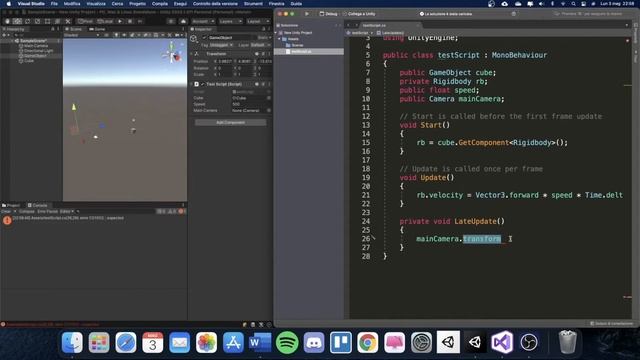Open the Shaded draw mode dropdown
This screenshot has height=360, width=640.
click(82, 35)
